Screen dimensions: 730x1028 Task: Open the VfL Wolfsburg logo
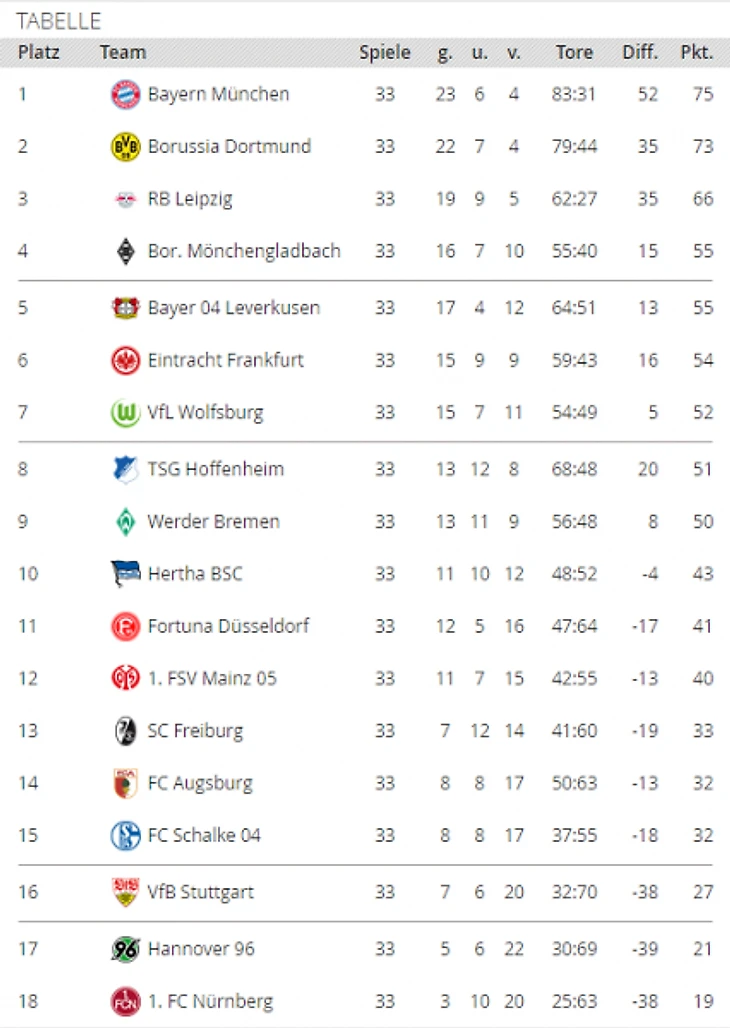tap(125, 413)
